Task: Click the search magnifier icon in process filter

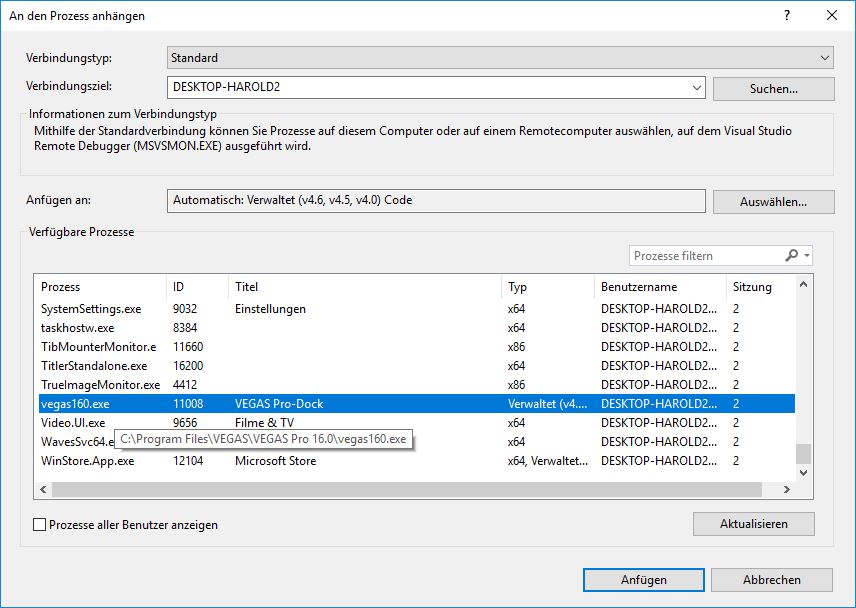Action: (791, 256)
